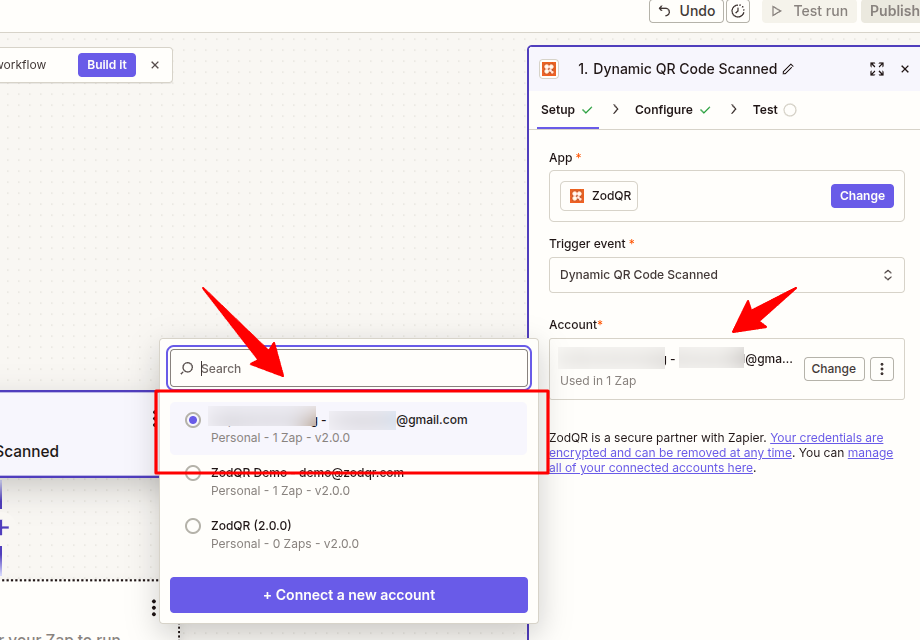920x640 pixels.
Task: Click the 'Personal - 0 Zaps - v2.0.0' text
Action: tap(285, 544)
